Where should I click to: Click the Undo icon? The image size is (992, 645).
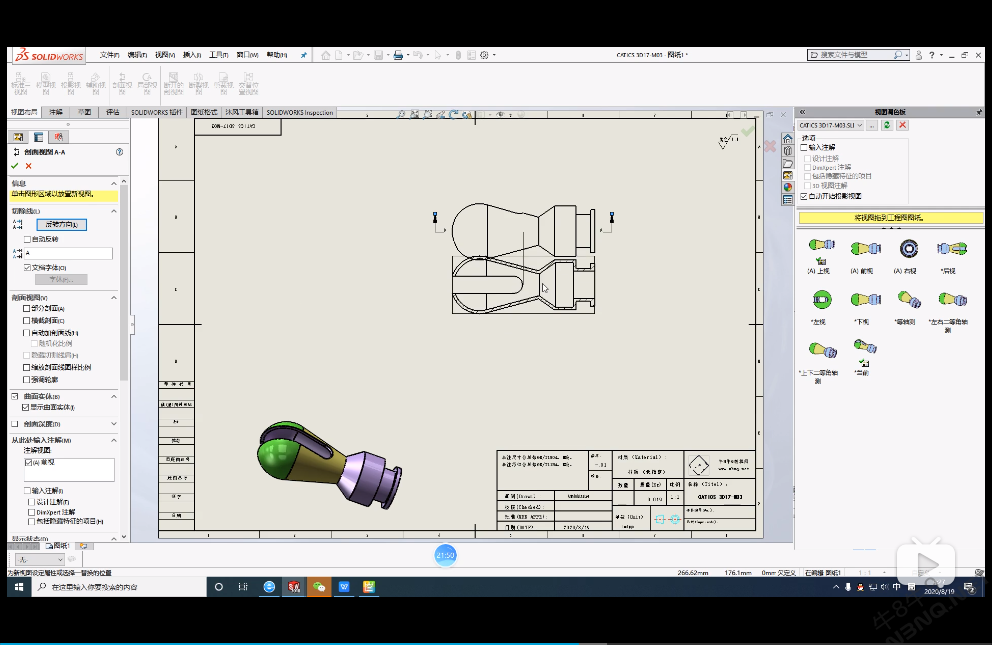pyautogui.click(x=418, y=55)
